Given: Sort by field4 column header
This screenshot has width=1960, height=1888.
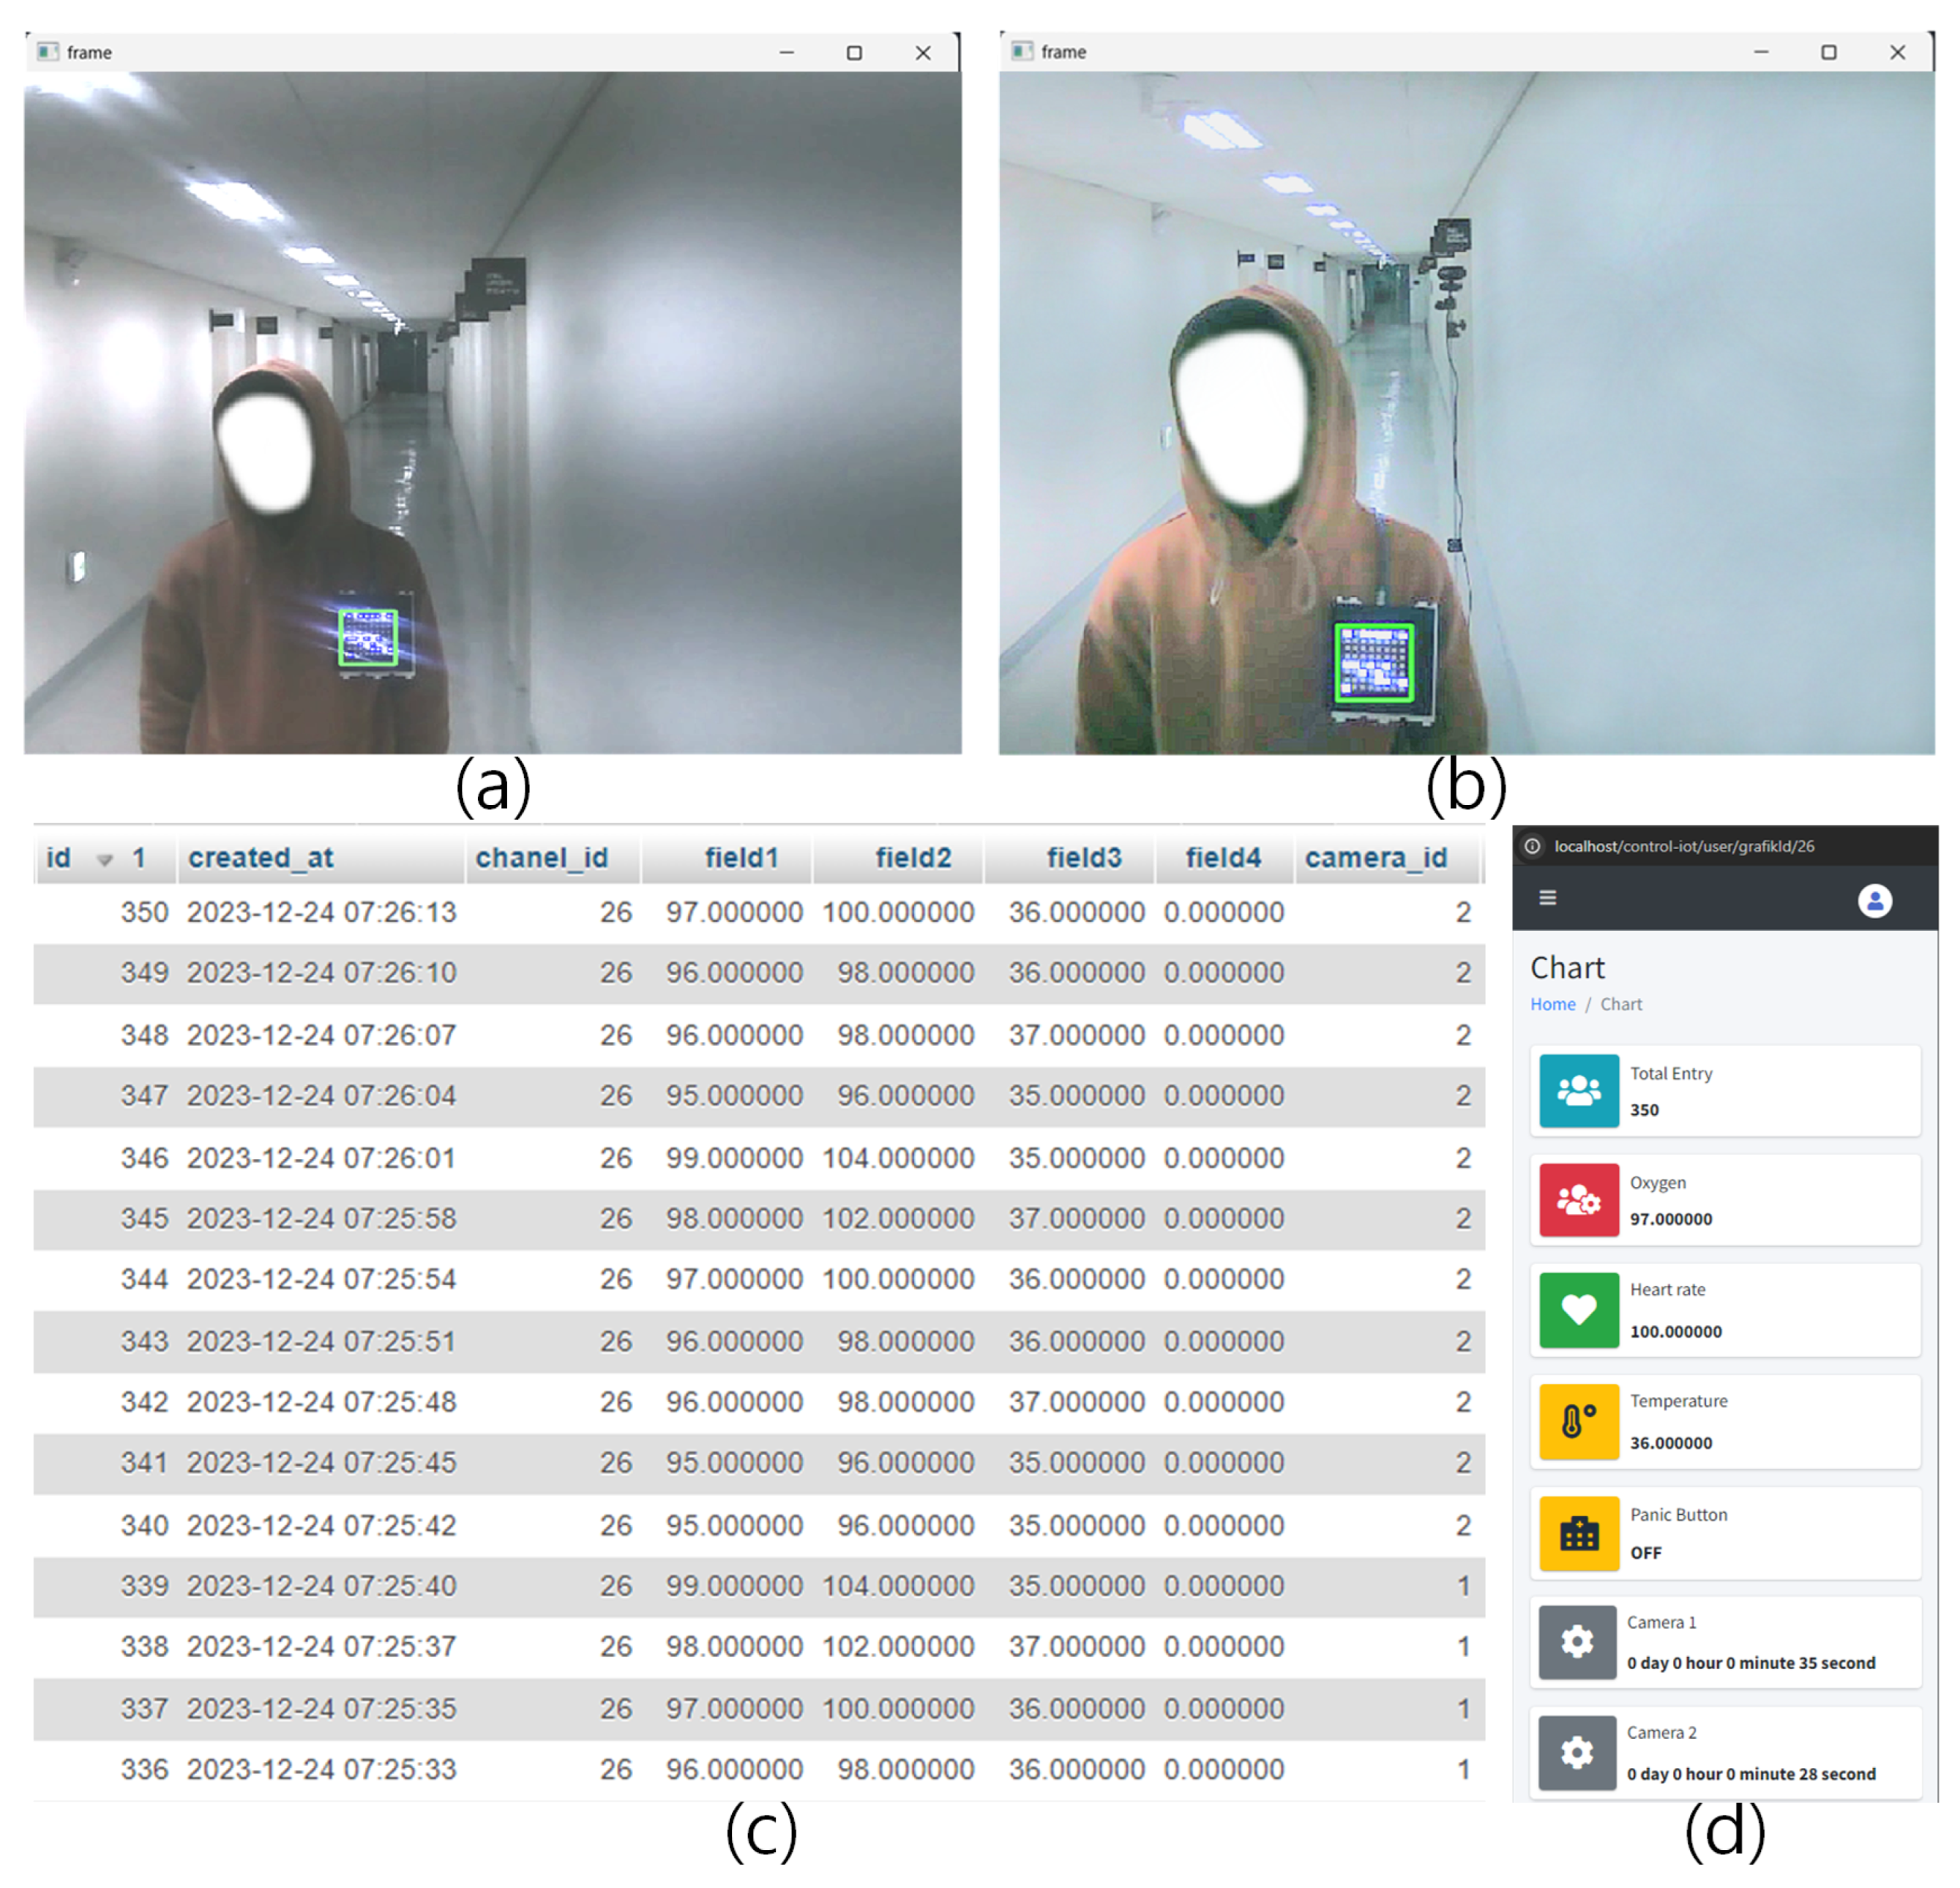Looking at the screenshot, I should [x=1223, y=857].
